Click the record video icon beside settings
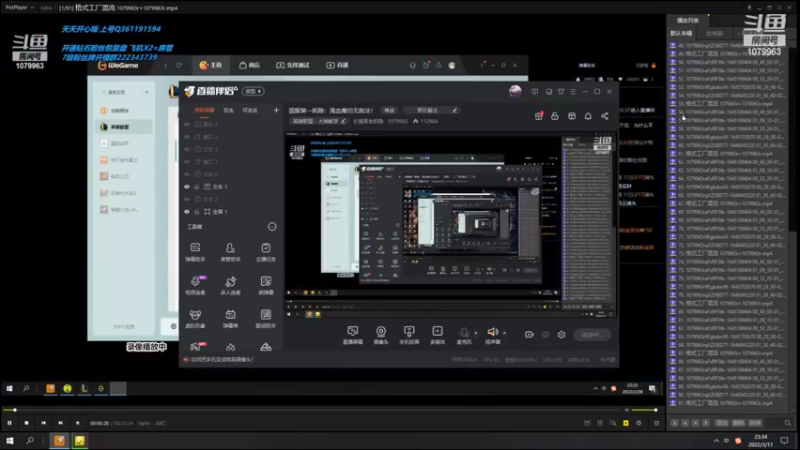 pyautogui.click(x=529, y=335)
